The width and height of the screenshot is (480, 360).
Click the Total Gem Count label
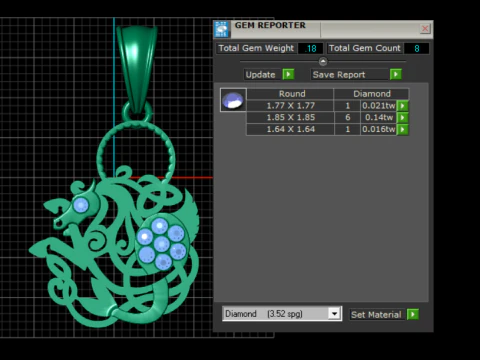(364, 48)
